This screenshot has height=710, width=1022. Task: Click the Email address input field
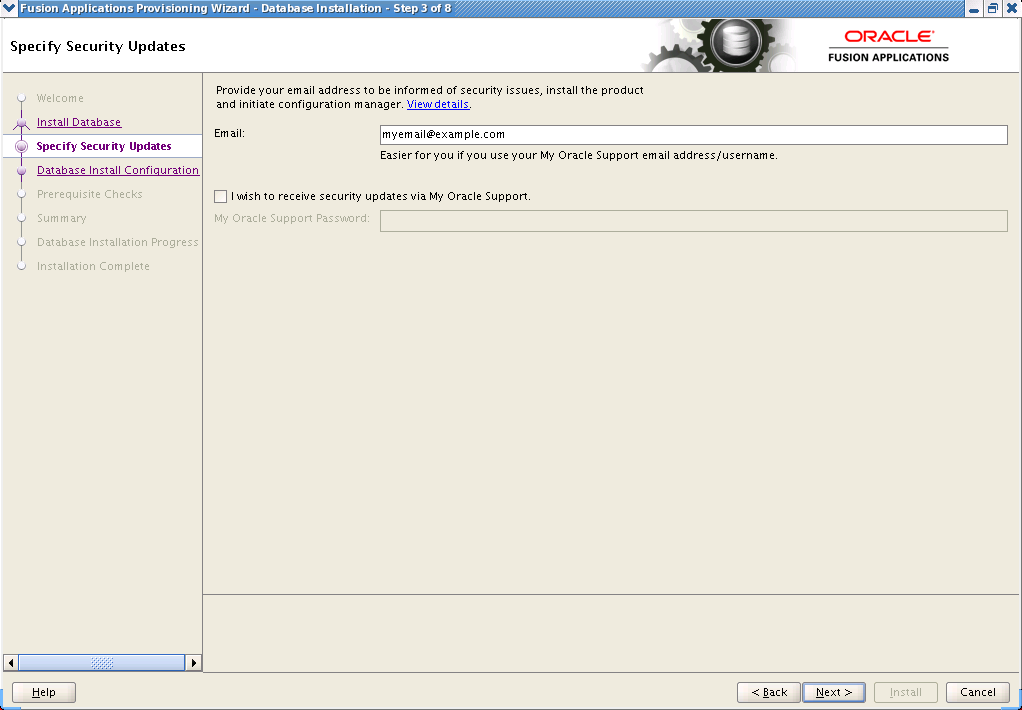[x=694, y=135]
